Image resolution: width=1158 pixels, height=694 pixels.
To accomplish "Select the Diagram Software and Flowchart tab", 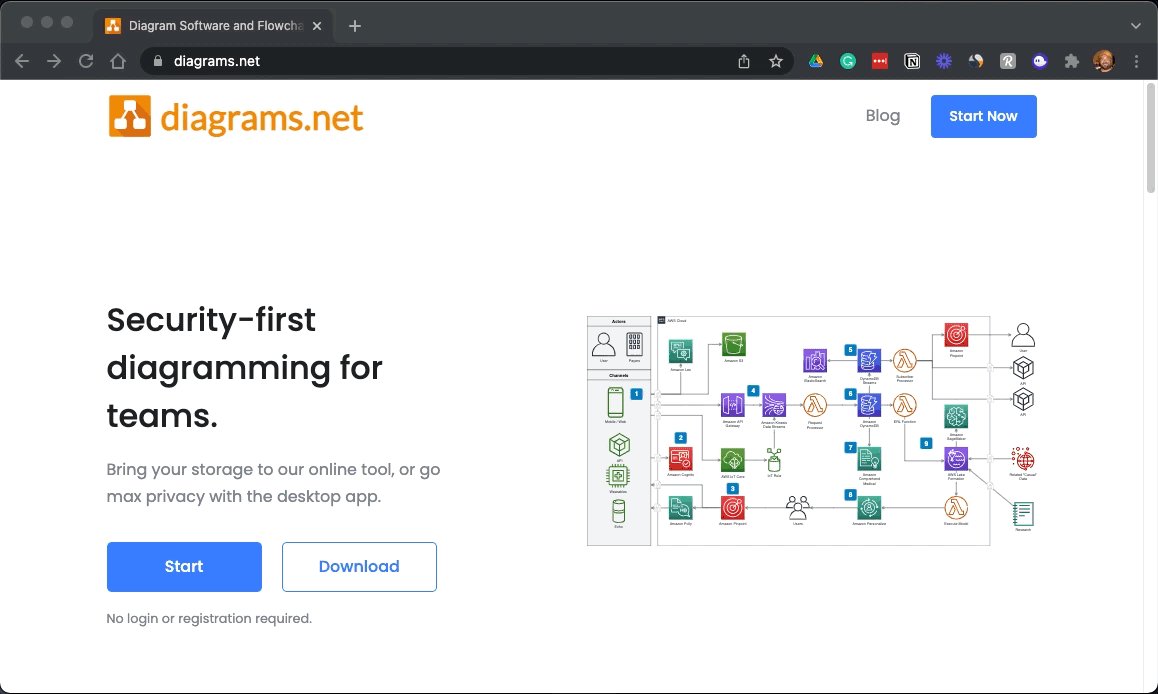I will click(x=214, y=26).
